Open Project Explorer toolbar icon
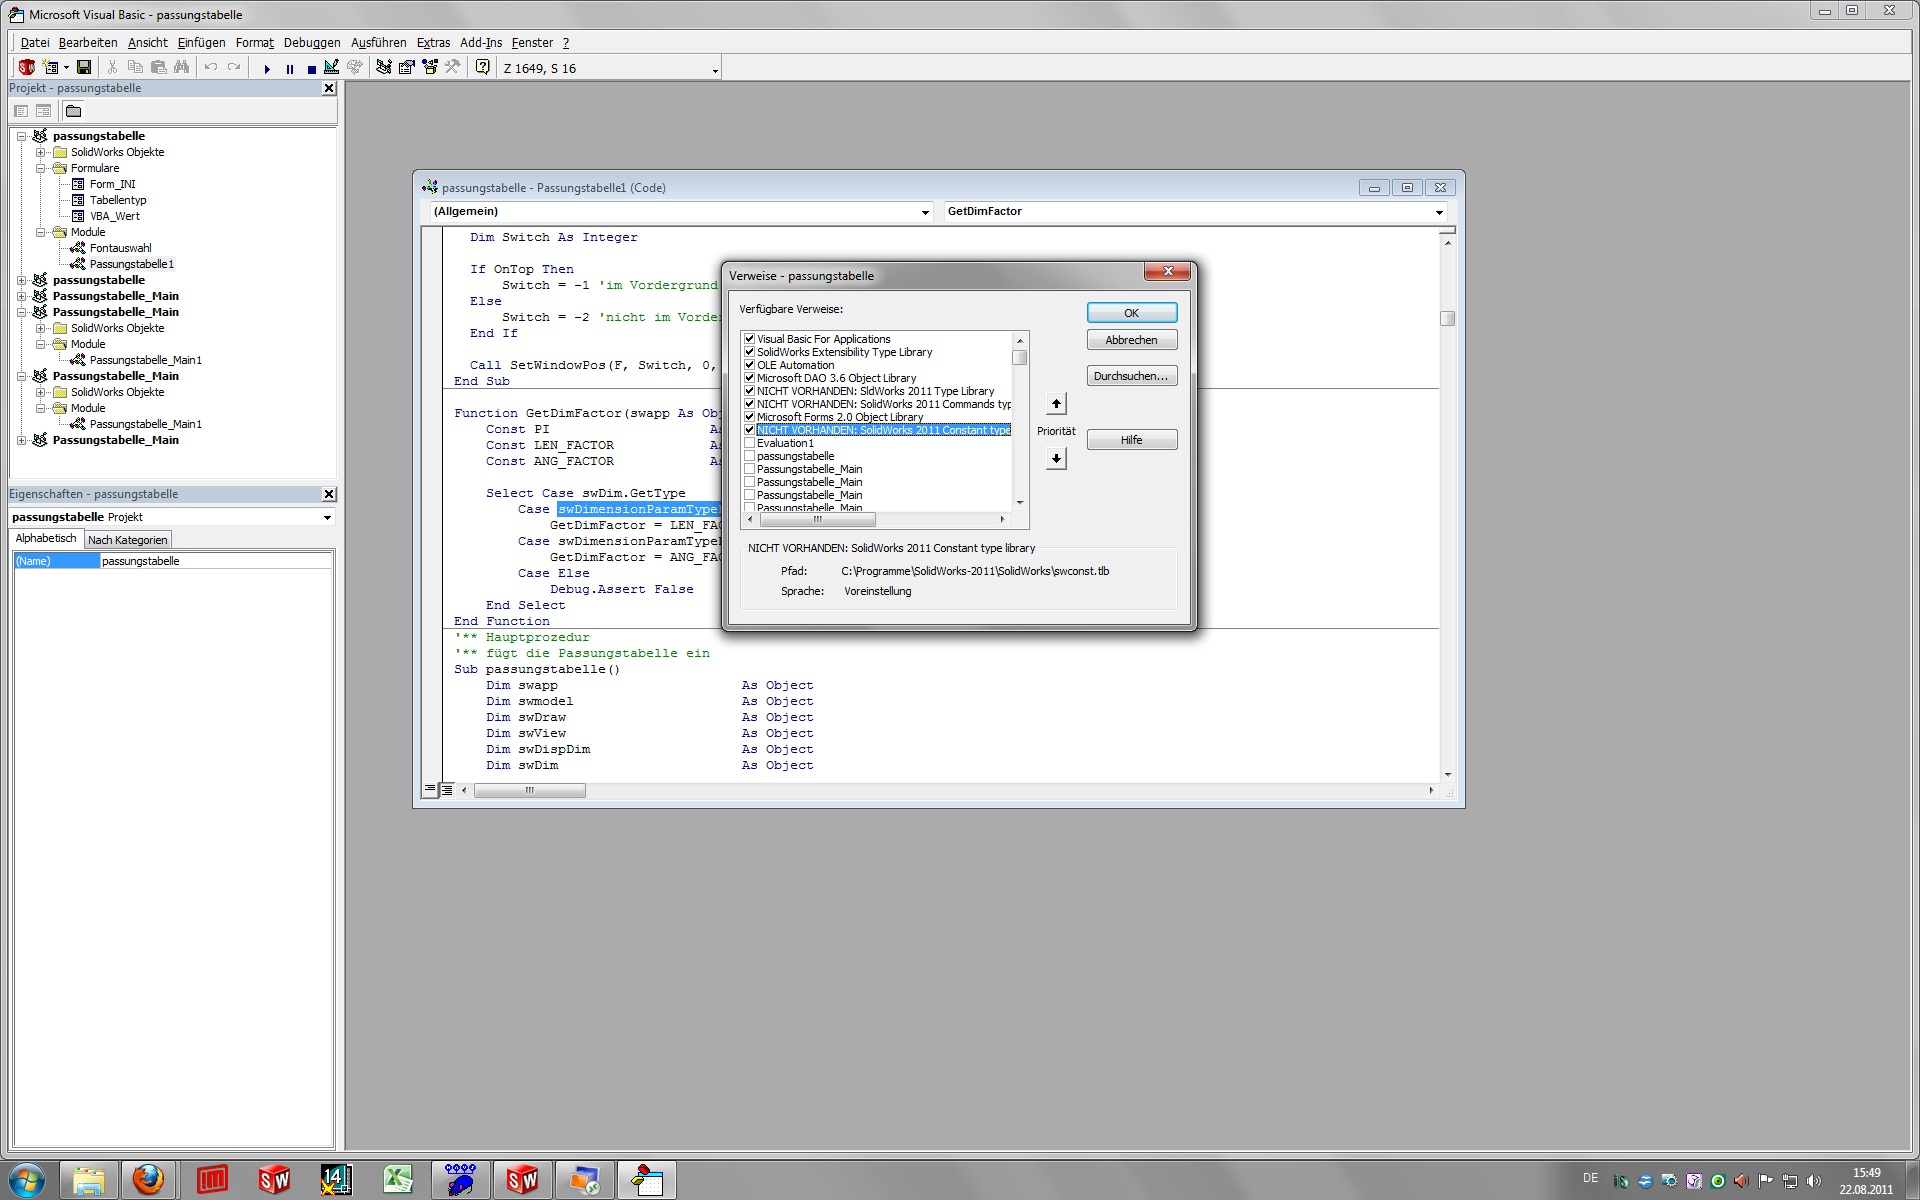The height and width of the screenshot is (1200, 1920). pyautogui.click(x=384, y=68)
